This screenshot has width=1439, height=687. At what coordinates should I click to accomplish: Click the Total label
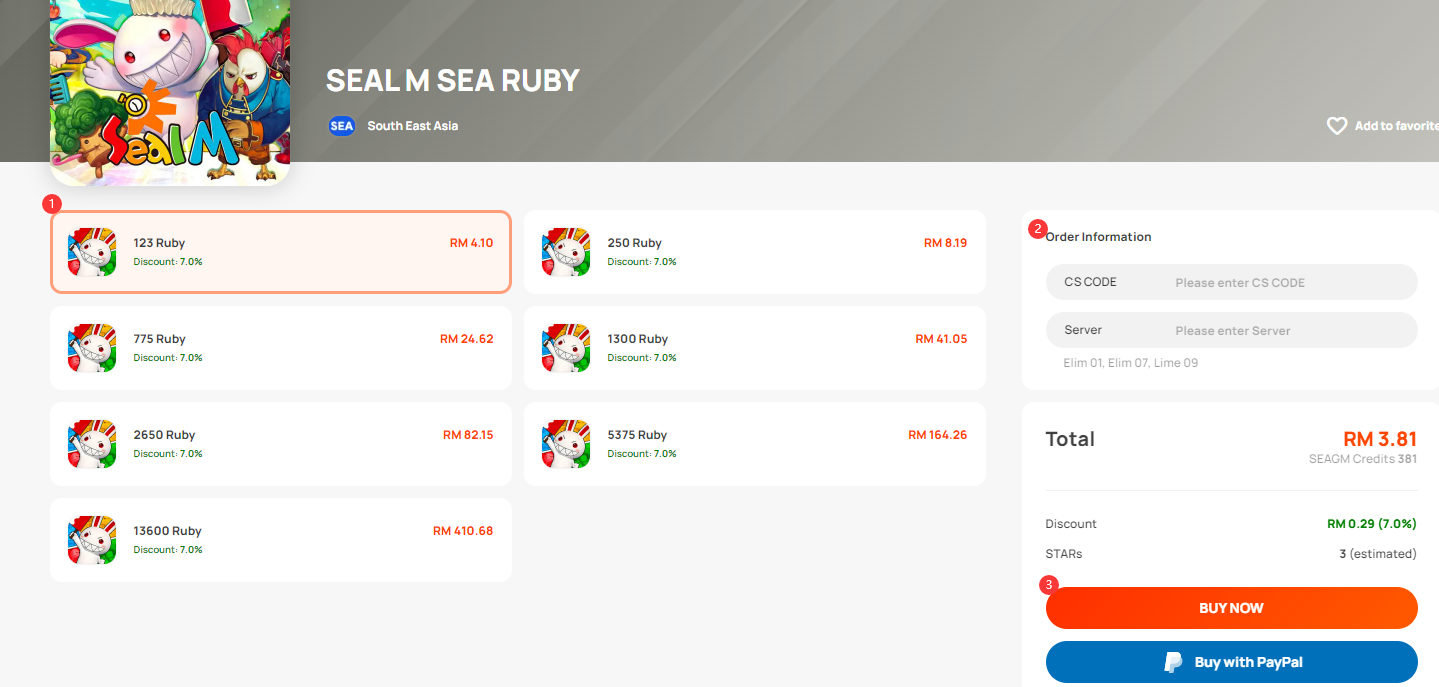pyautogui.click(x=1070, y=439)
